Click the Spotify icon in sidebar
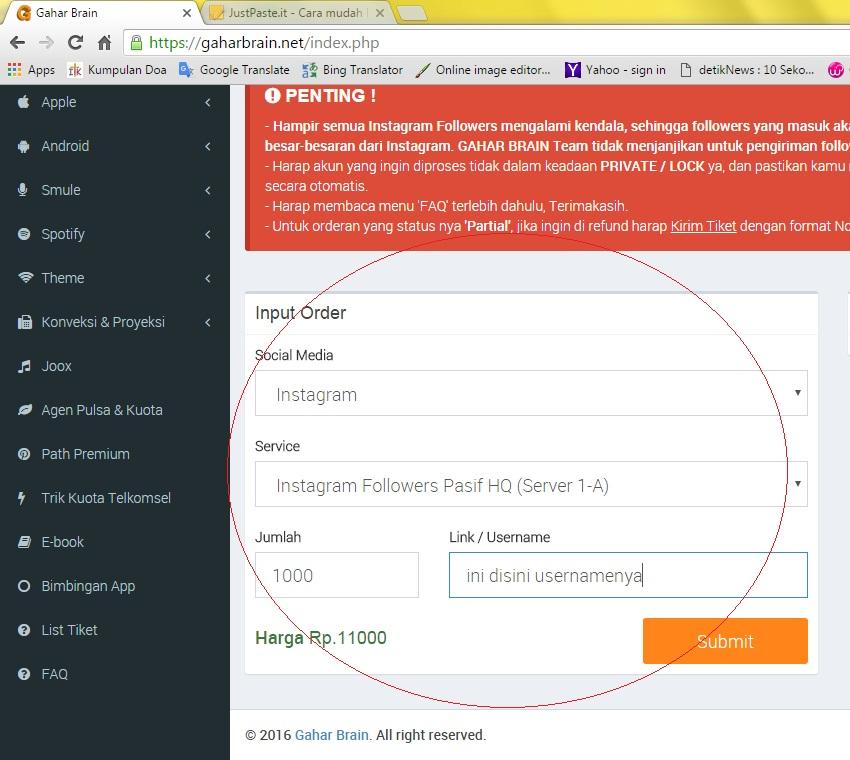Screen dimensions: 850x760 click(x=24, y=234)
